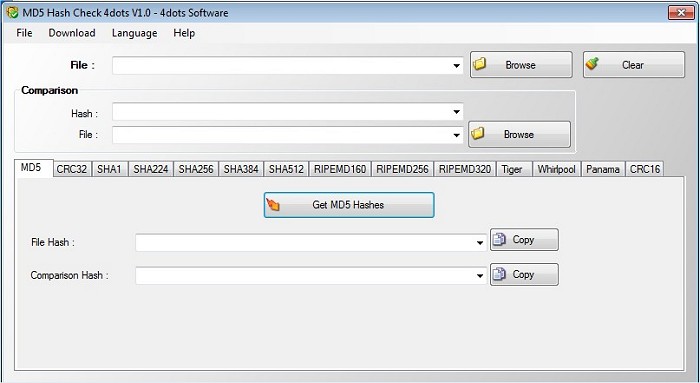Click the Clear button
This screenshot has height=383, width=700.
[633, 65]
